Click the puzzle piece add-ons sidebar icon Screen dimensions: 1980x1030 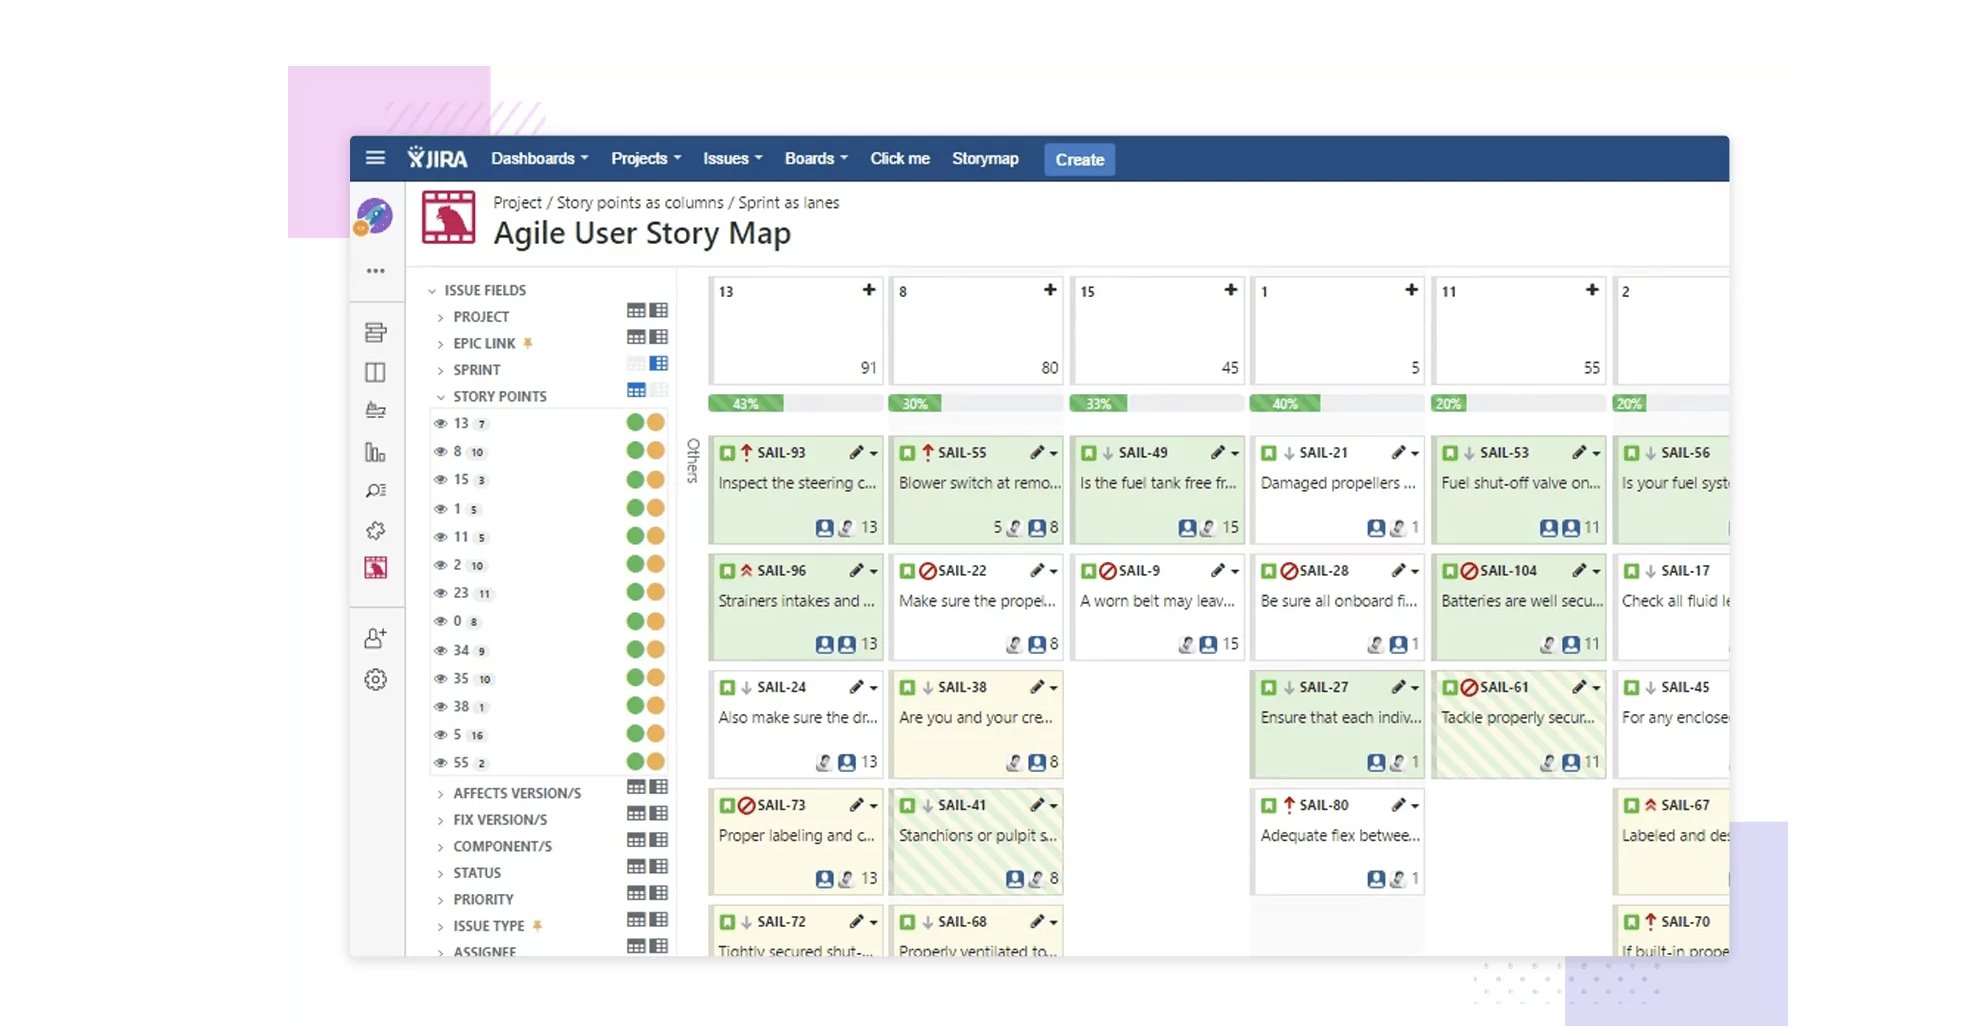pyautogui.click(x=375, y=530)
